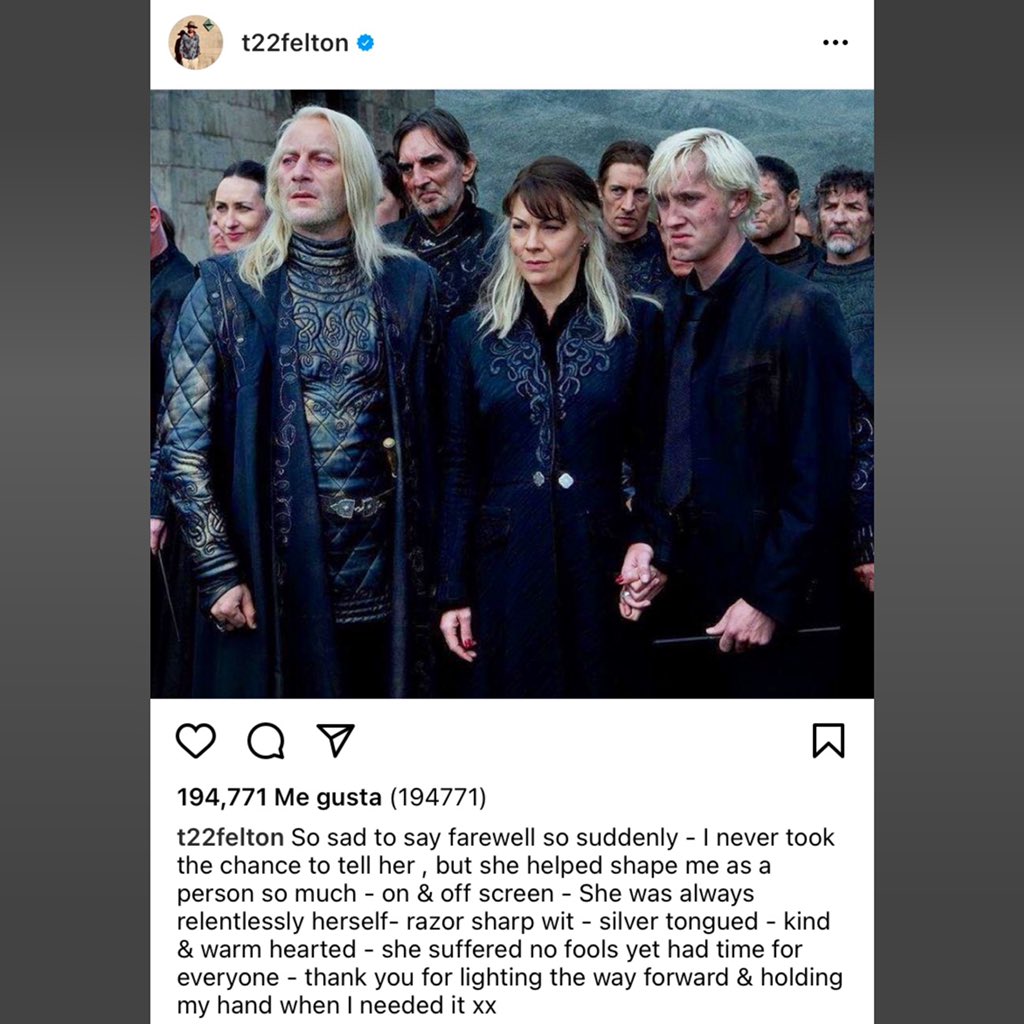Tap the caption text starting 'So sad to say farewell'
The width and height of the screenshot is (1024, 1024).
[x=509, y=921]
